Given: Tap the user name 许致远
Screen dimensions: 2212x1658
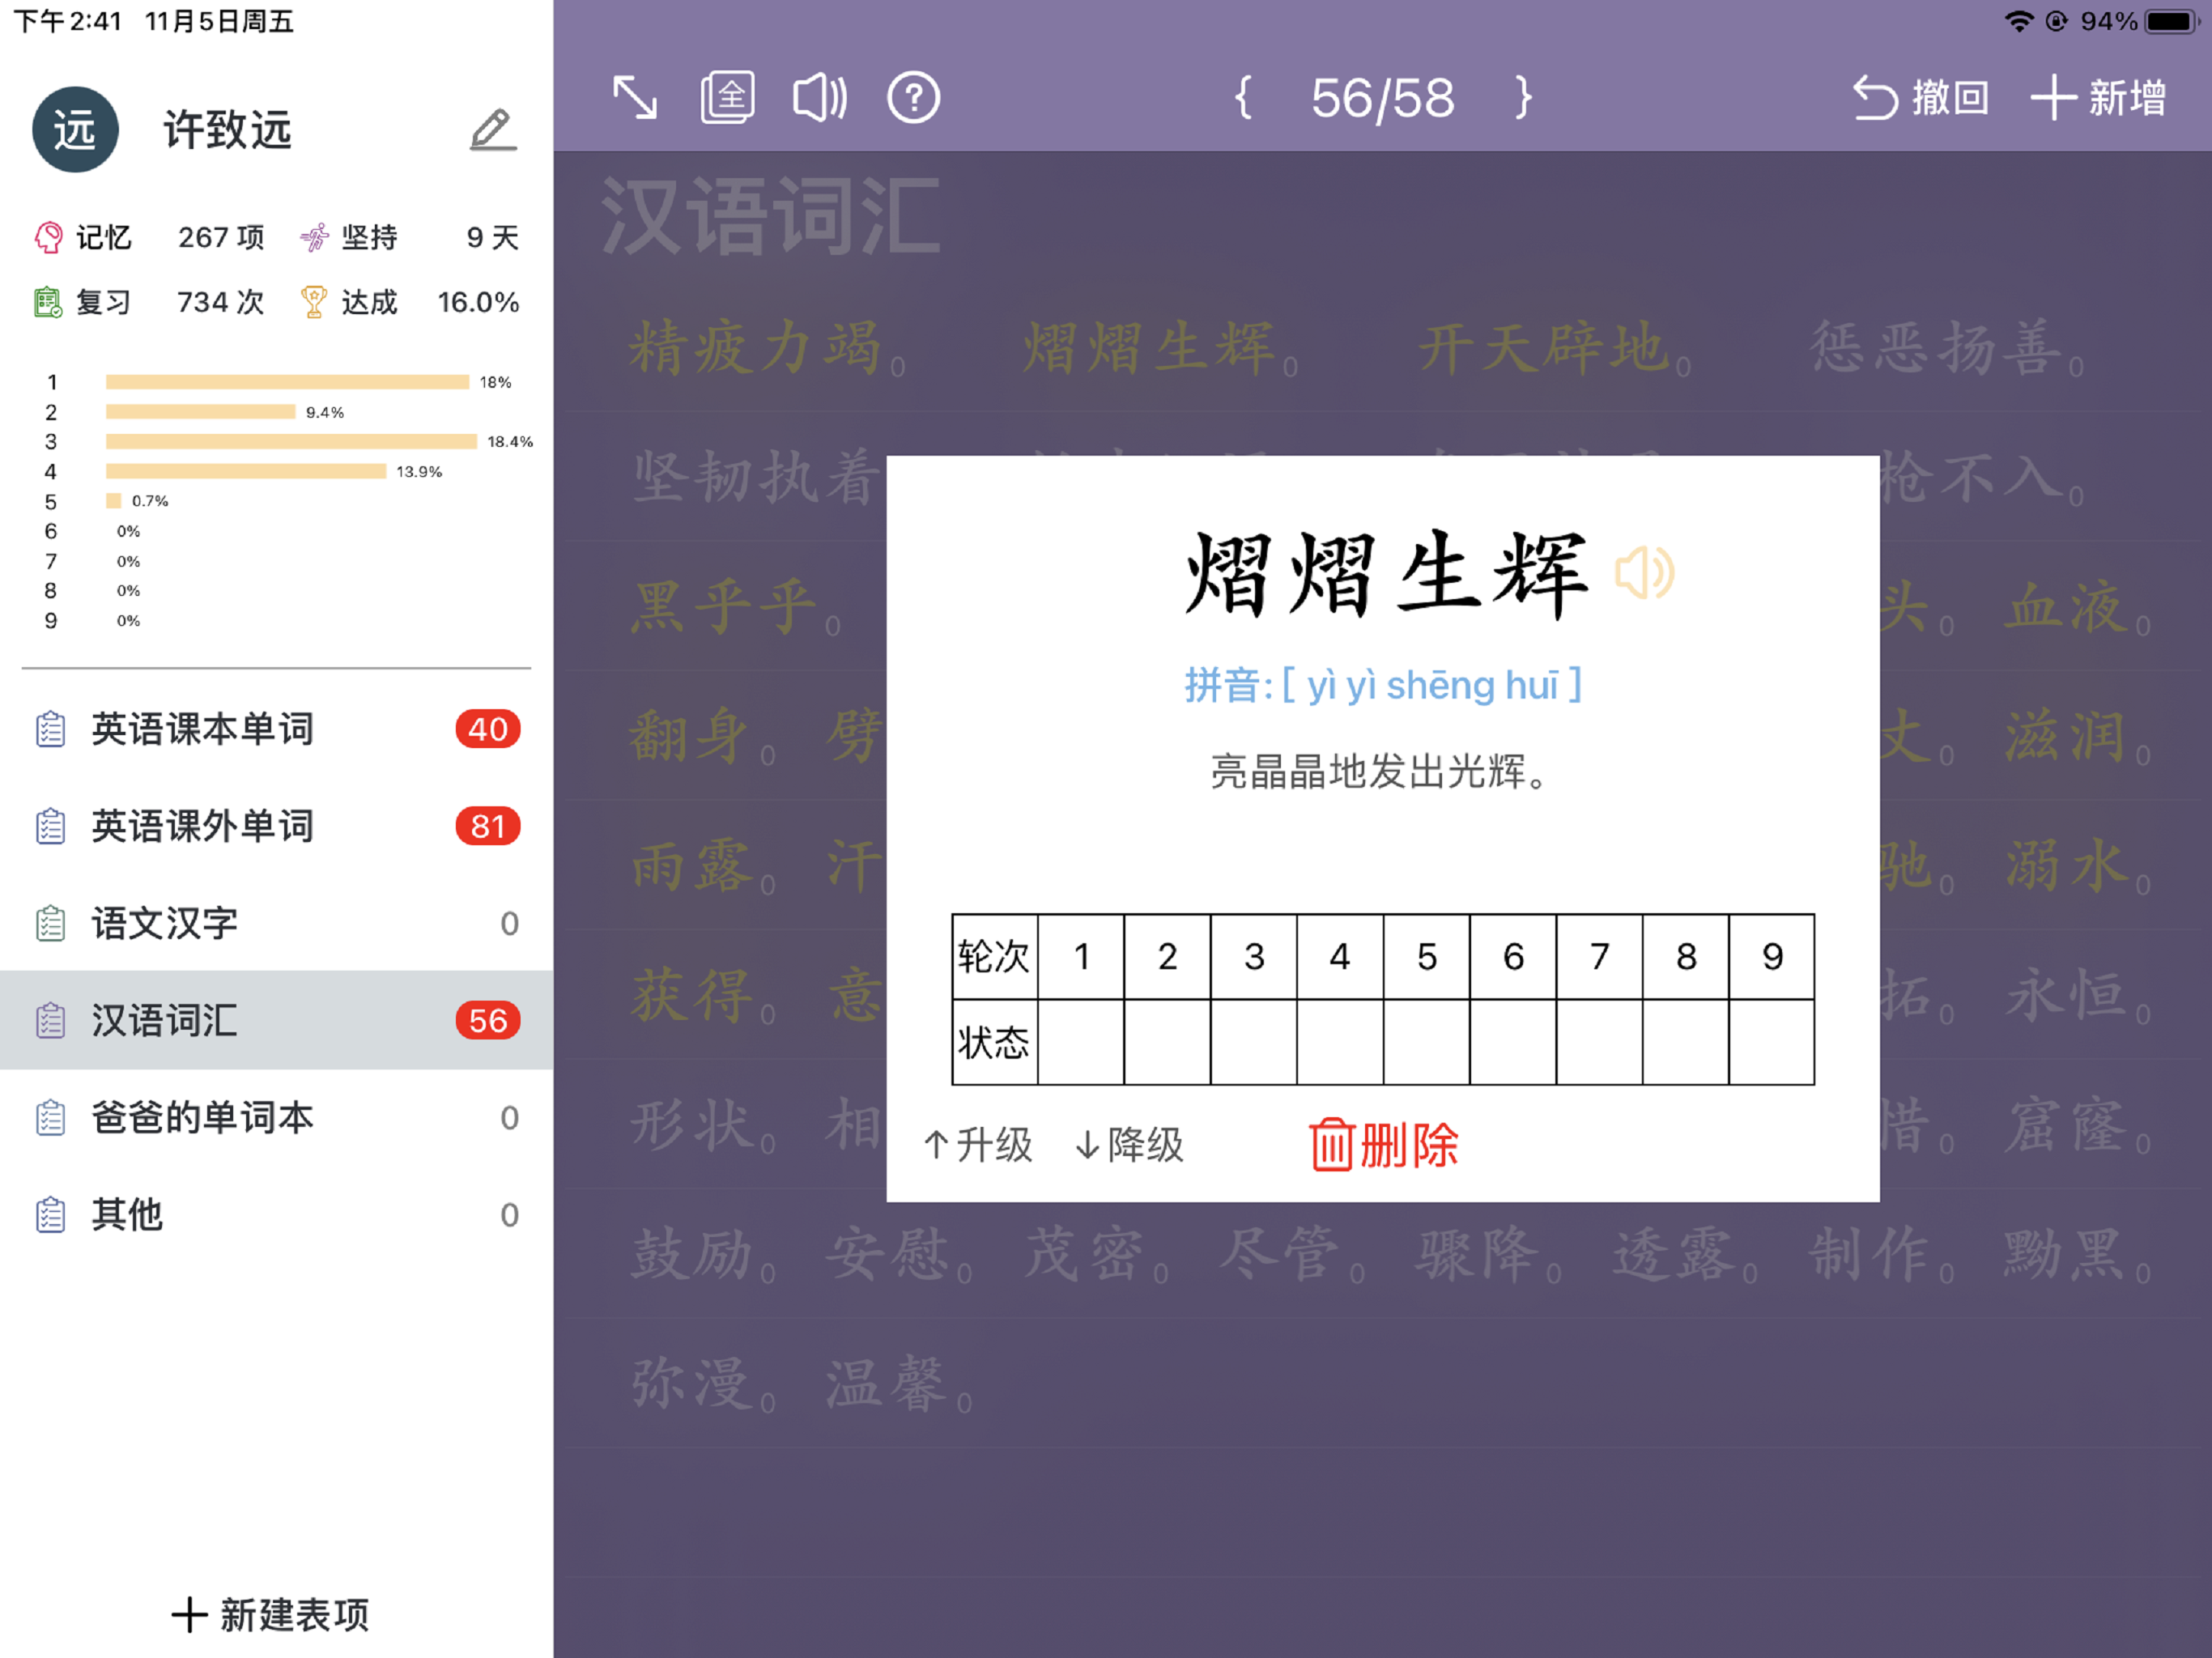Looking at the screenshot, I should 228,130.
